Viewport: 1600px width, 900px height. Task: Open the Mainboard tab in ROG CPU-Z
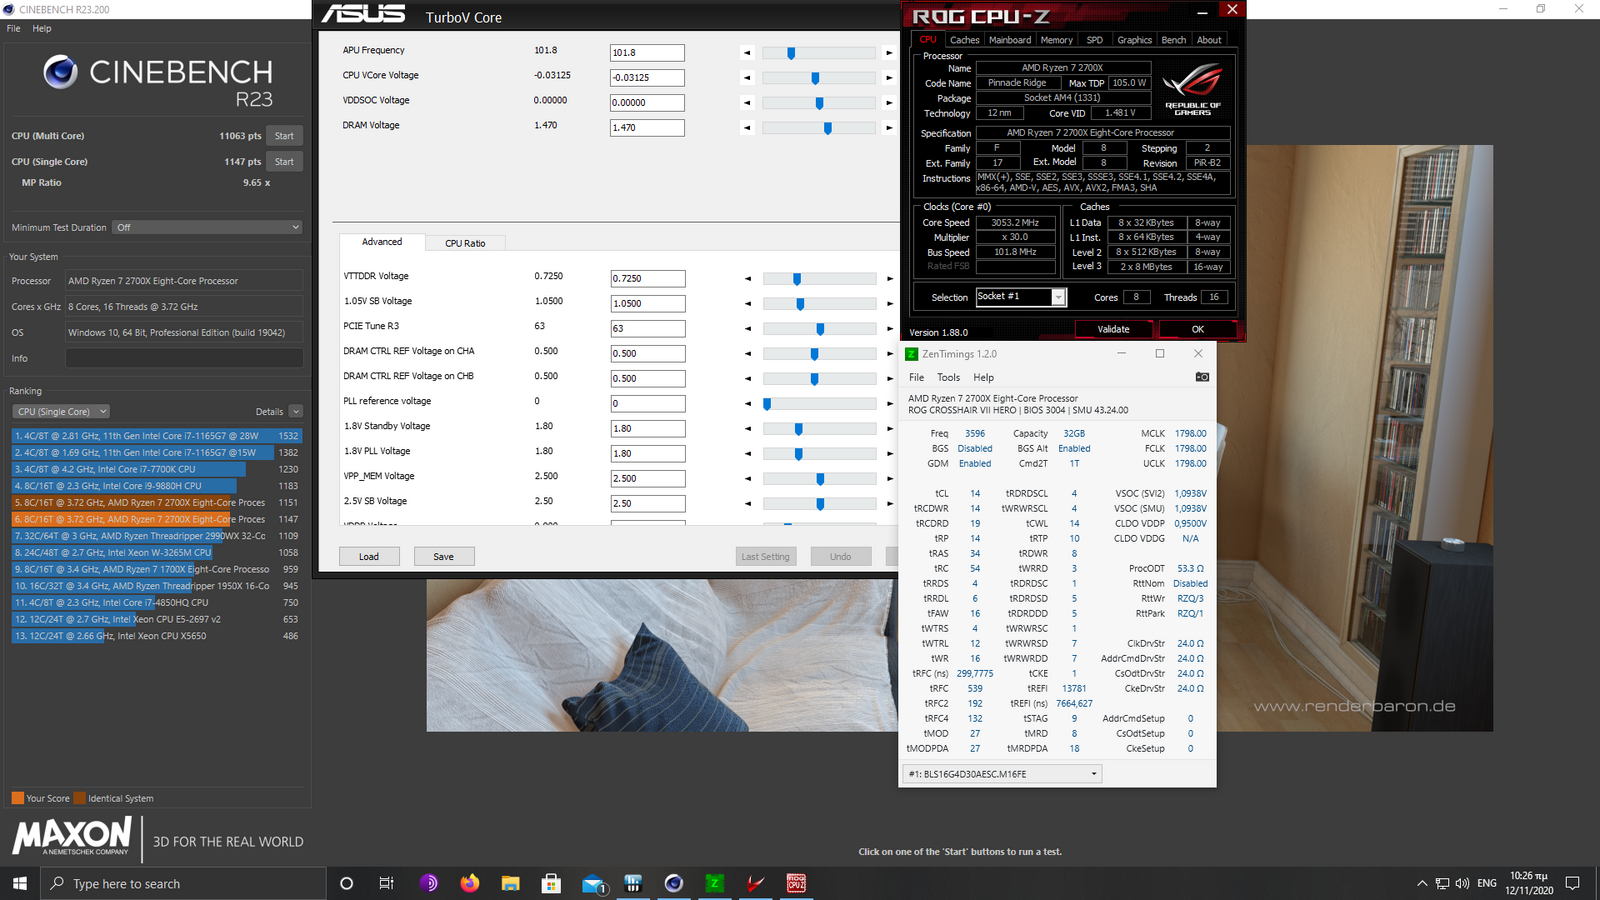click(1010, 40)
